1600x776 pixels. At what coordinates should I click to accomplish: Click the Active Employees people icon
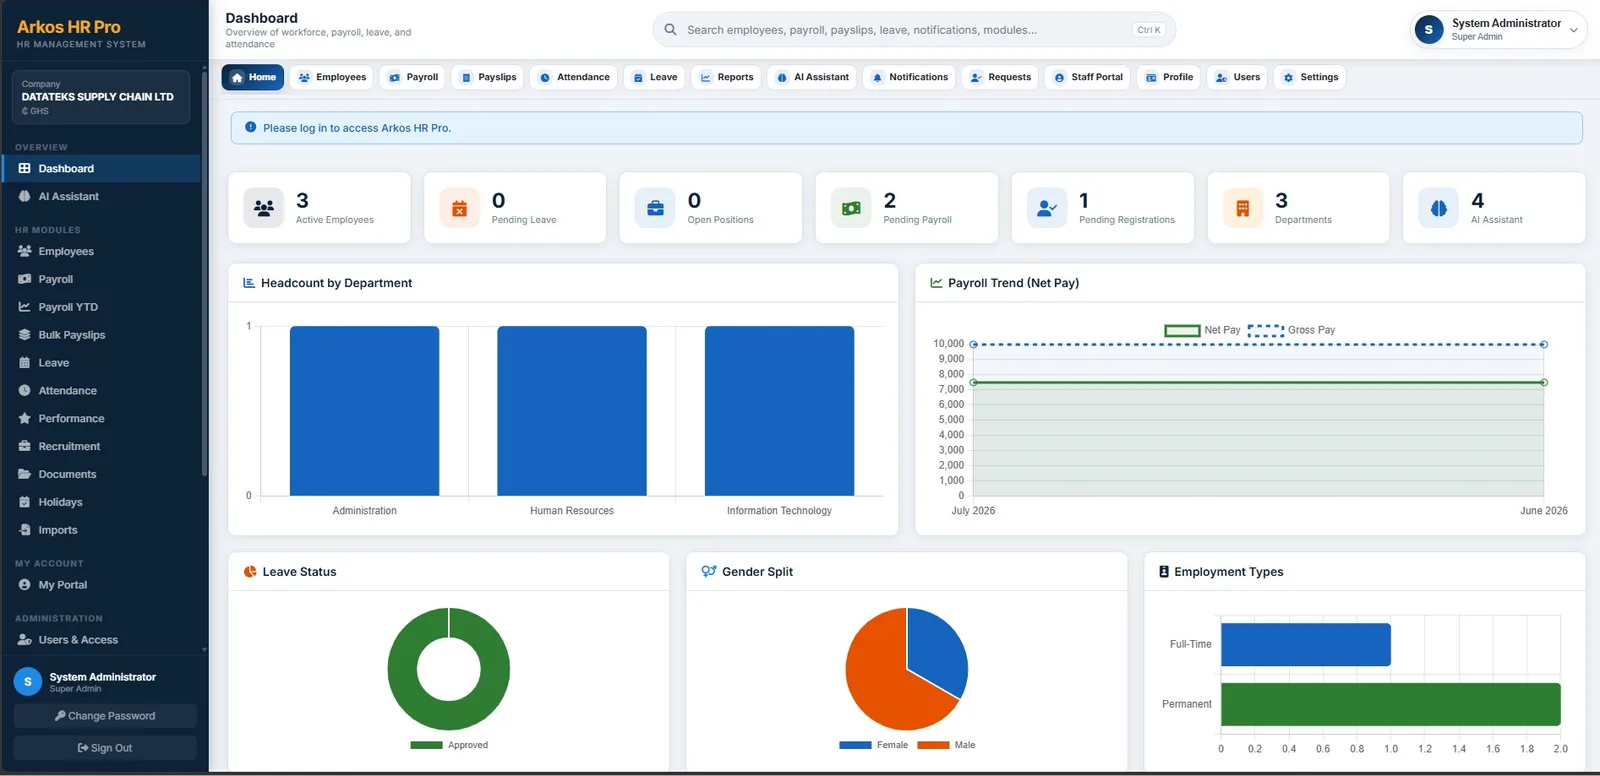click(264, 208)
